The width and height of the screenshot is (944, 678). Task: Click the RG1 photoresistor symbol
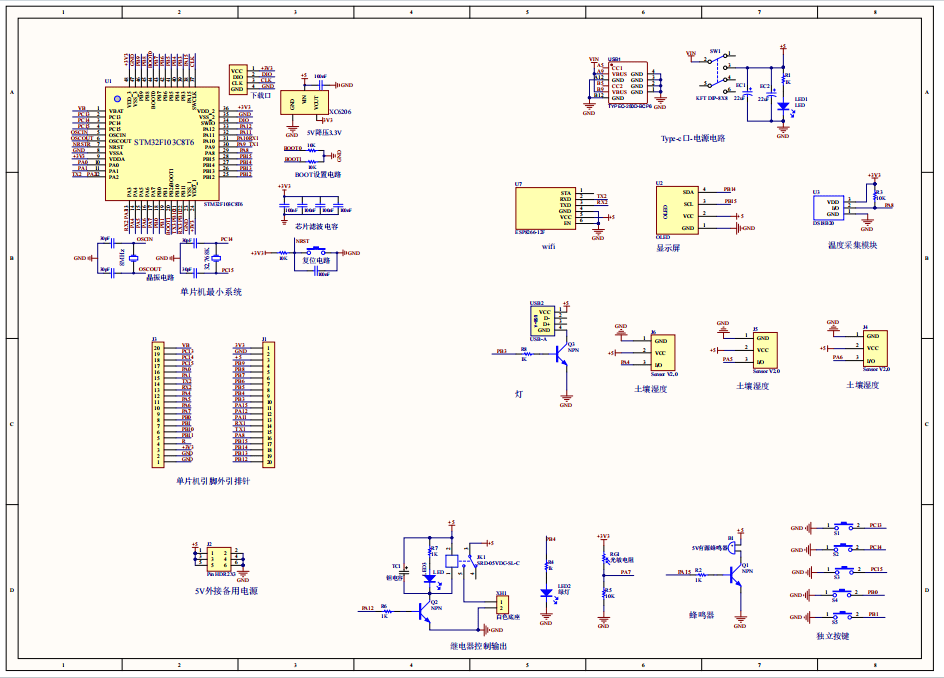click(604, 558)
